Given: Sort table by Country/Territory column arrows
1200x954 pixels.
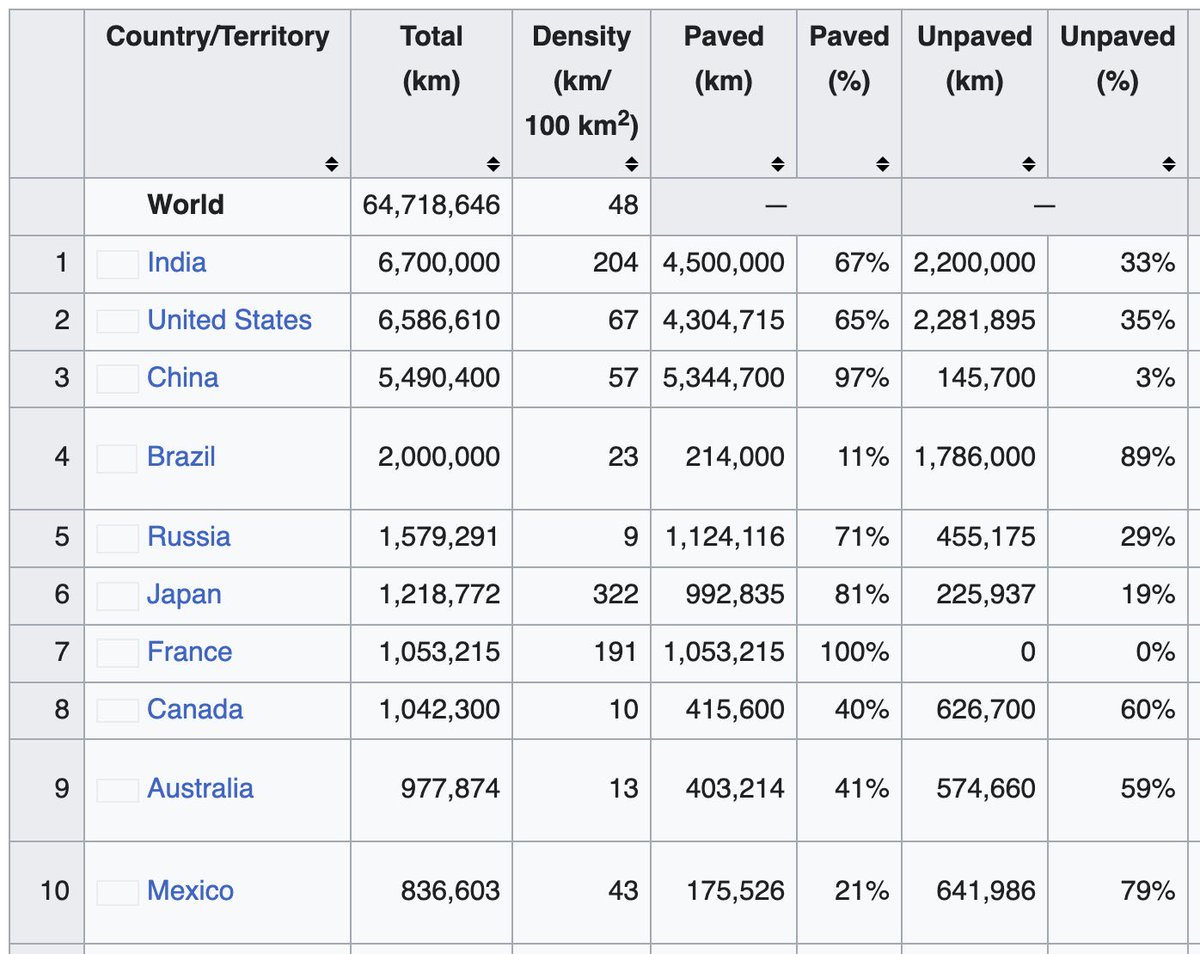Looking at the screenshot, I should coord(332,164).
